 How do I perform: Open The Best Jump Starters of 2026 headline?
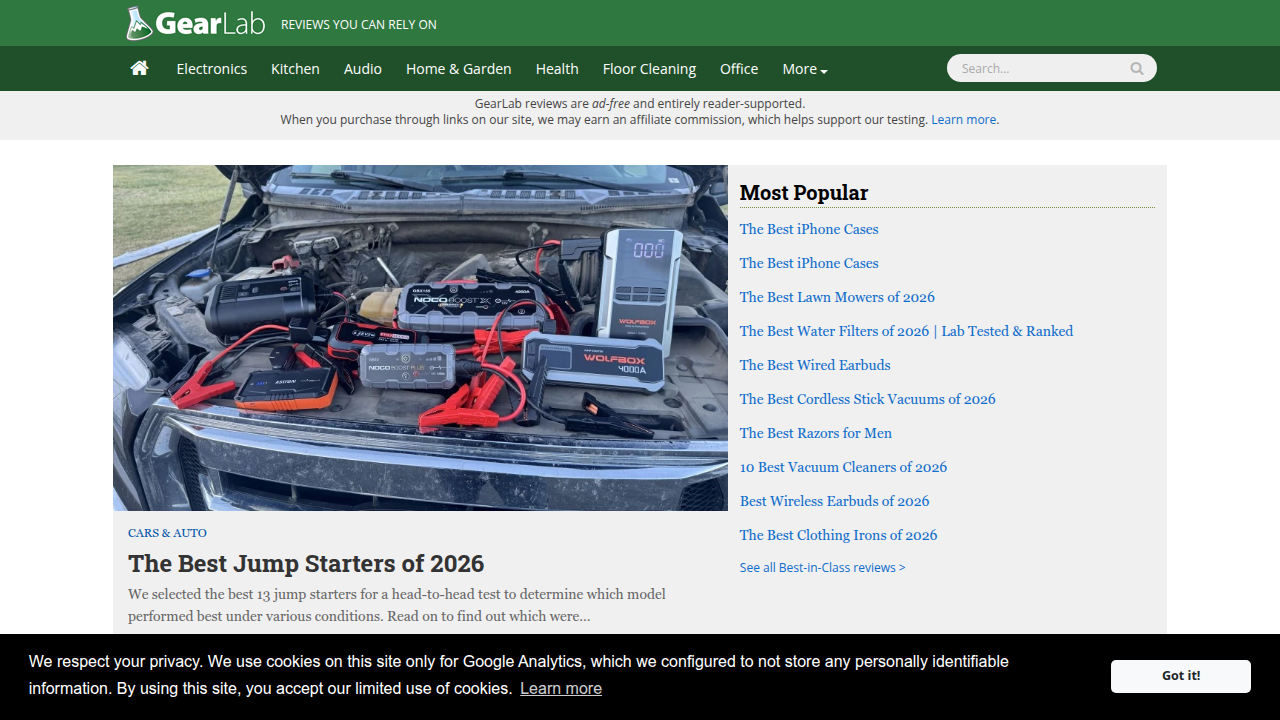[x=306, y=563]
